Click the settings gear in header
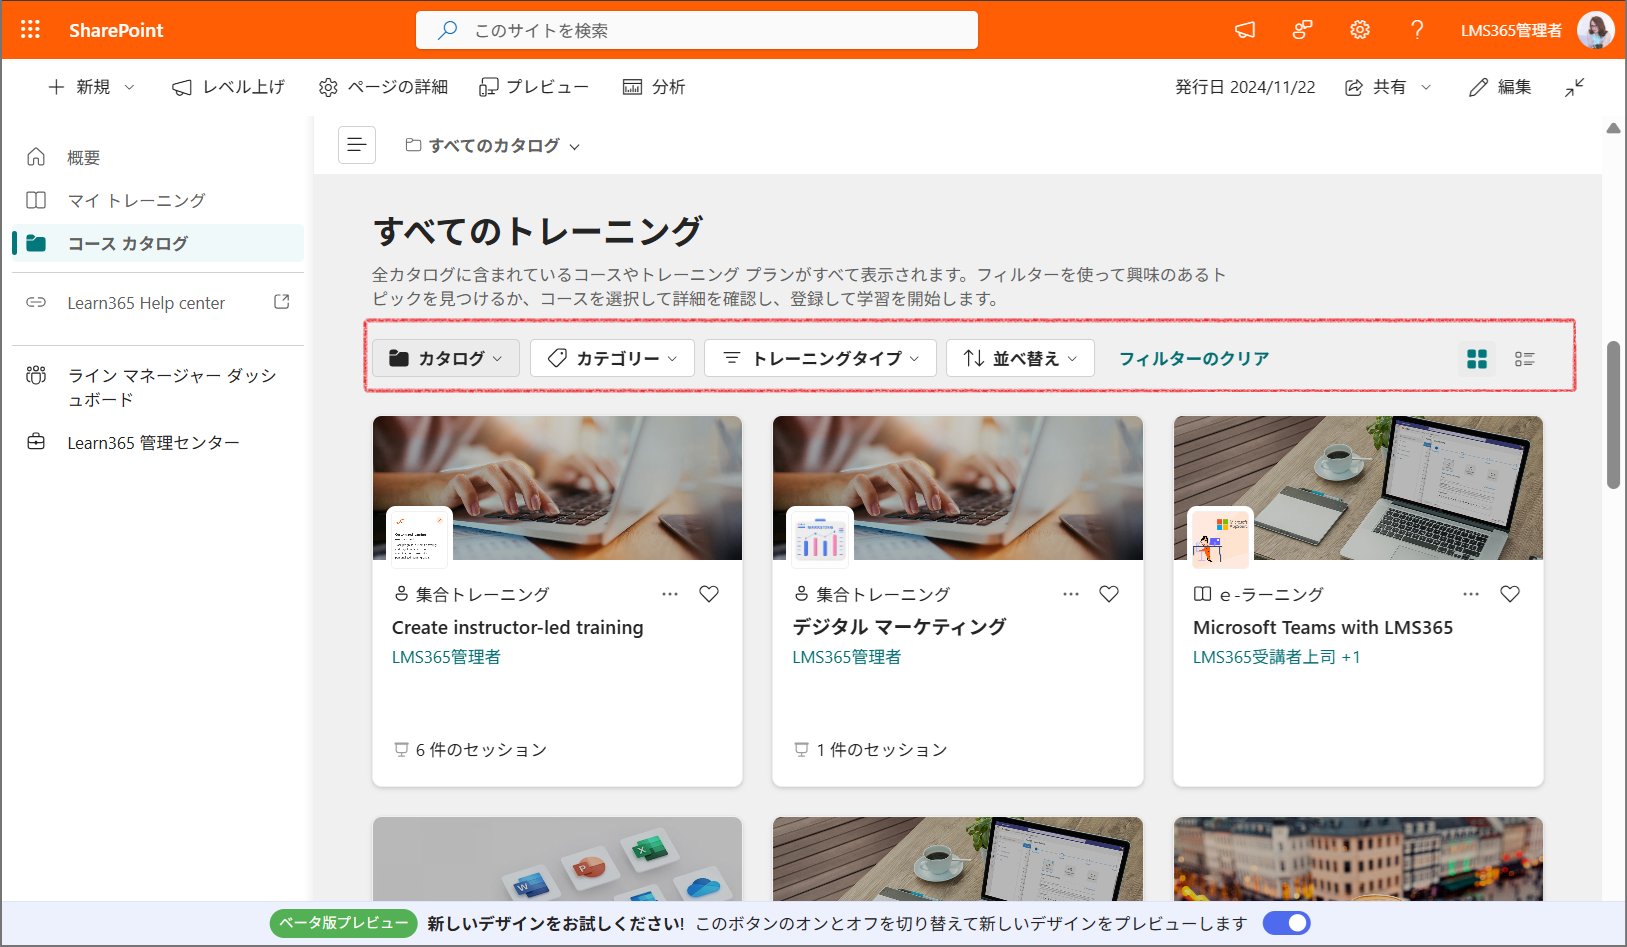Viewport: 1627px width, 947px height. pos(1359,30)
